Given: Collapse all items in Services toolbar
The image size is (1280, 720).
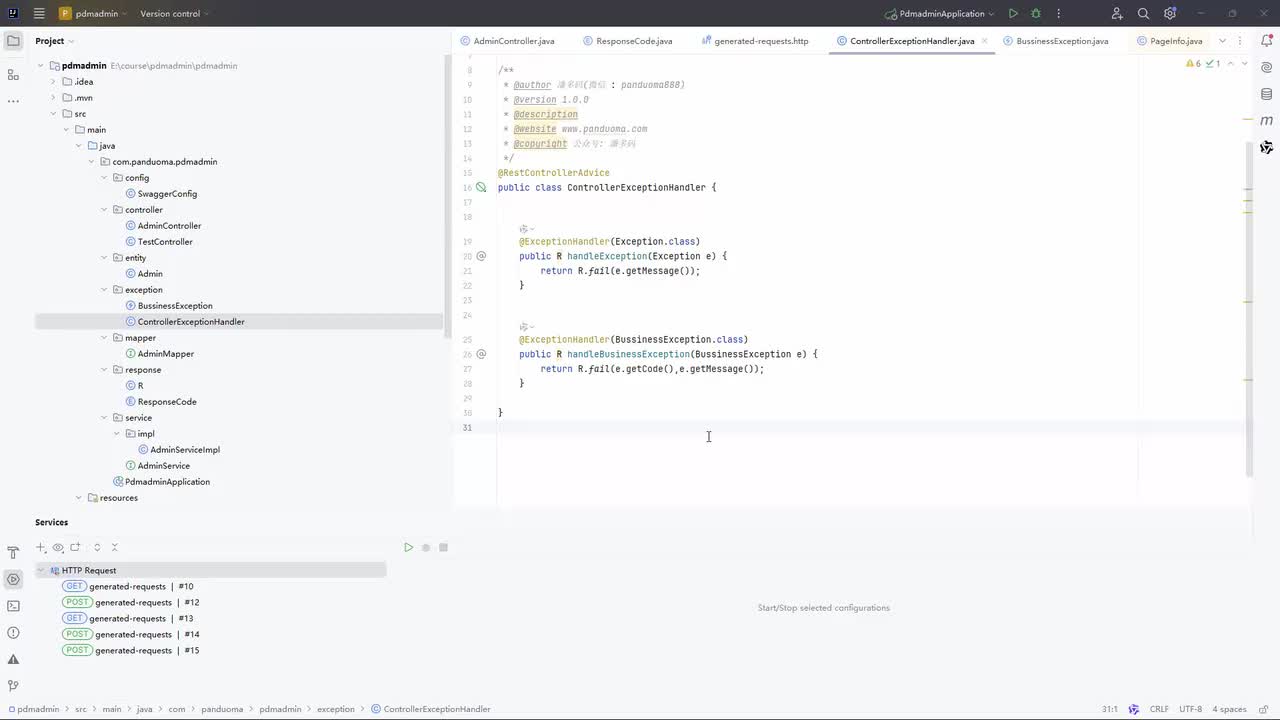Looking at the screenshot, I should [115, 548].
